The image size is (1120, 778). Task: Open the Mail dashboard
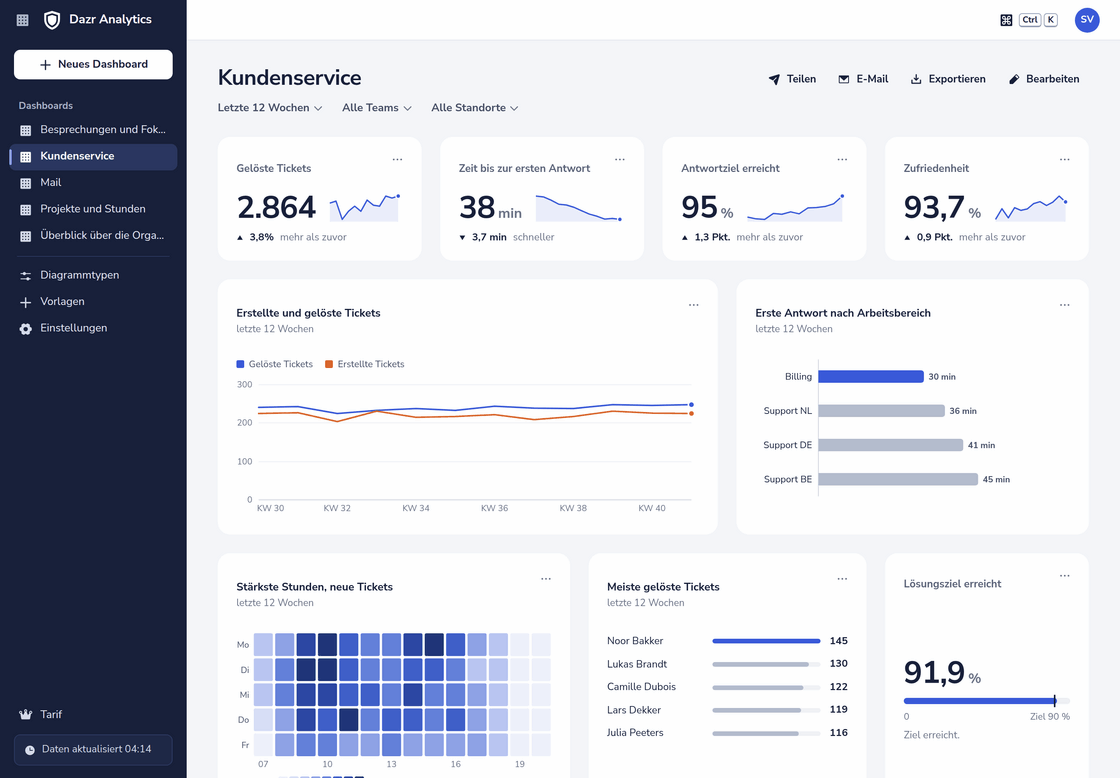pyautogui.click(x=93, y=183)
